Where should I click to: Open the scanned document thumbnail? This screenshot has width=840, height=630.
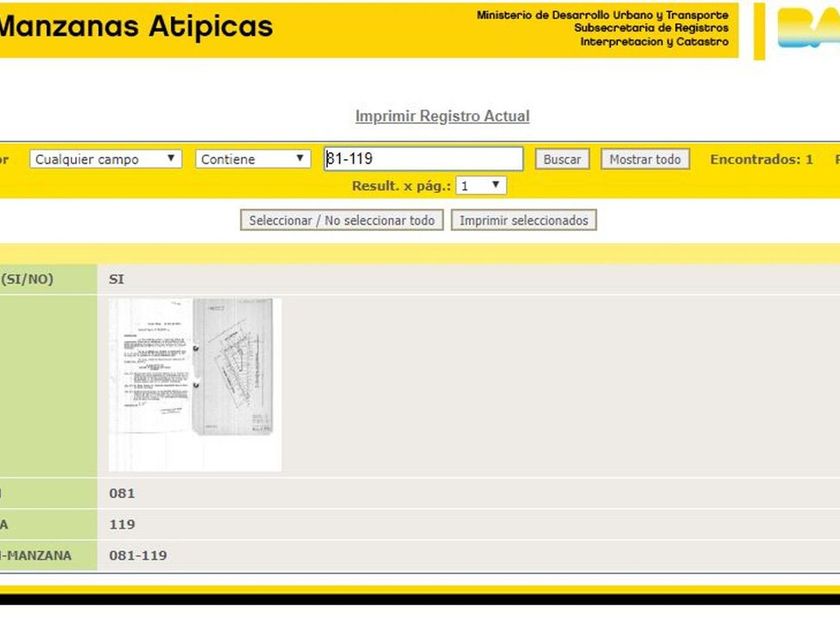[x=195, y=385]
